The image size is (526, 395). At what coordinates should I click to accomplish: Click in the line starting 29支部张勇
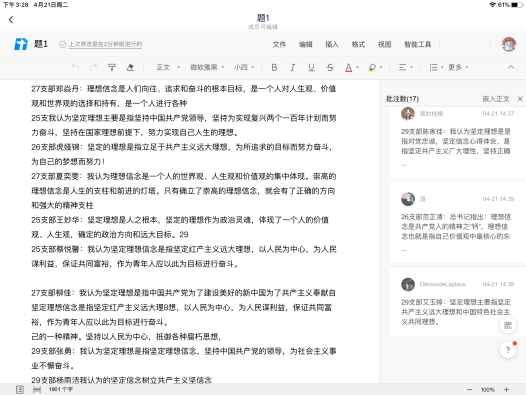[x=183, y=351]
